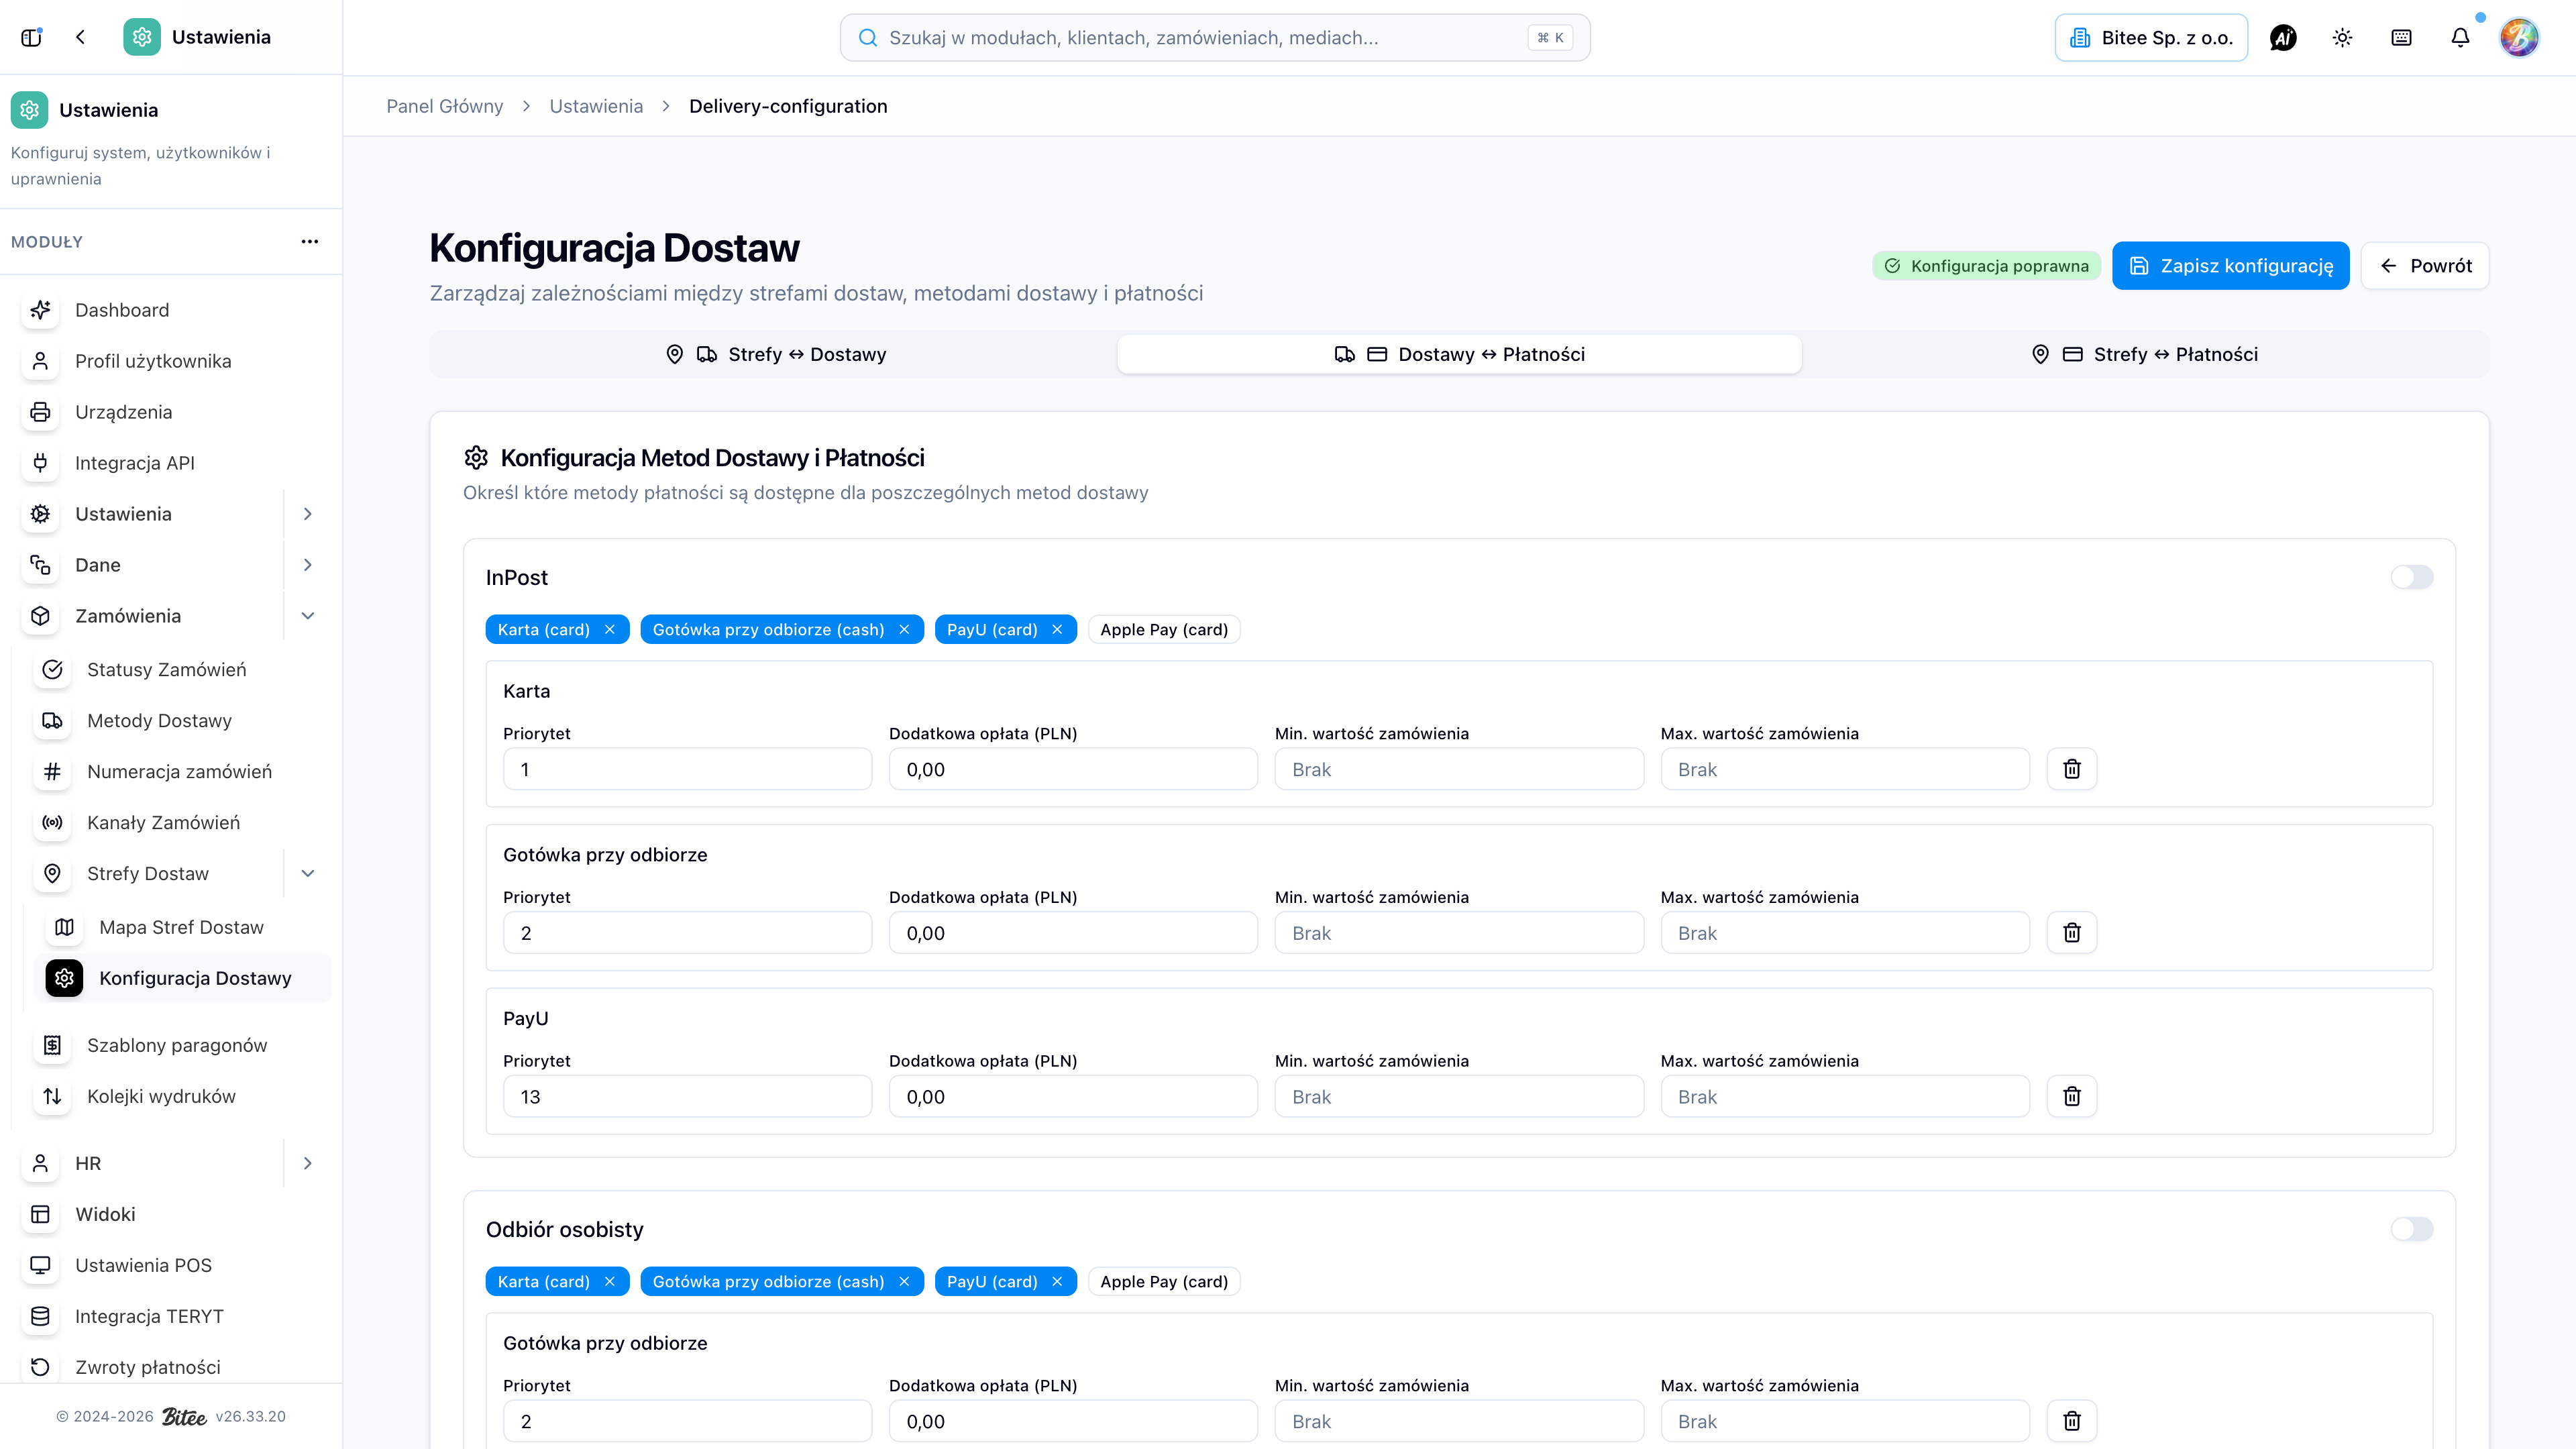Go to Panel Główny breadcrumb

tap(445, 106)
